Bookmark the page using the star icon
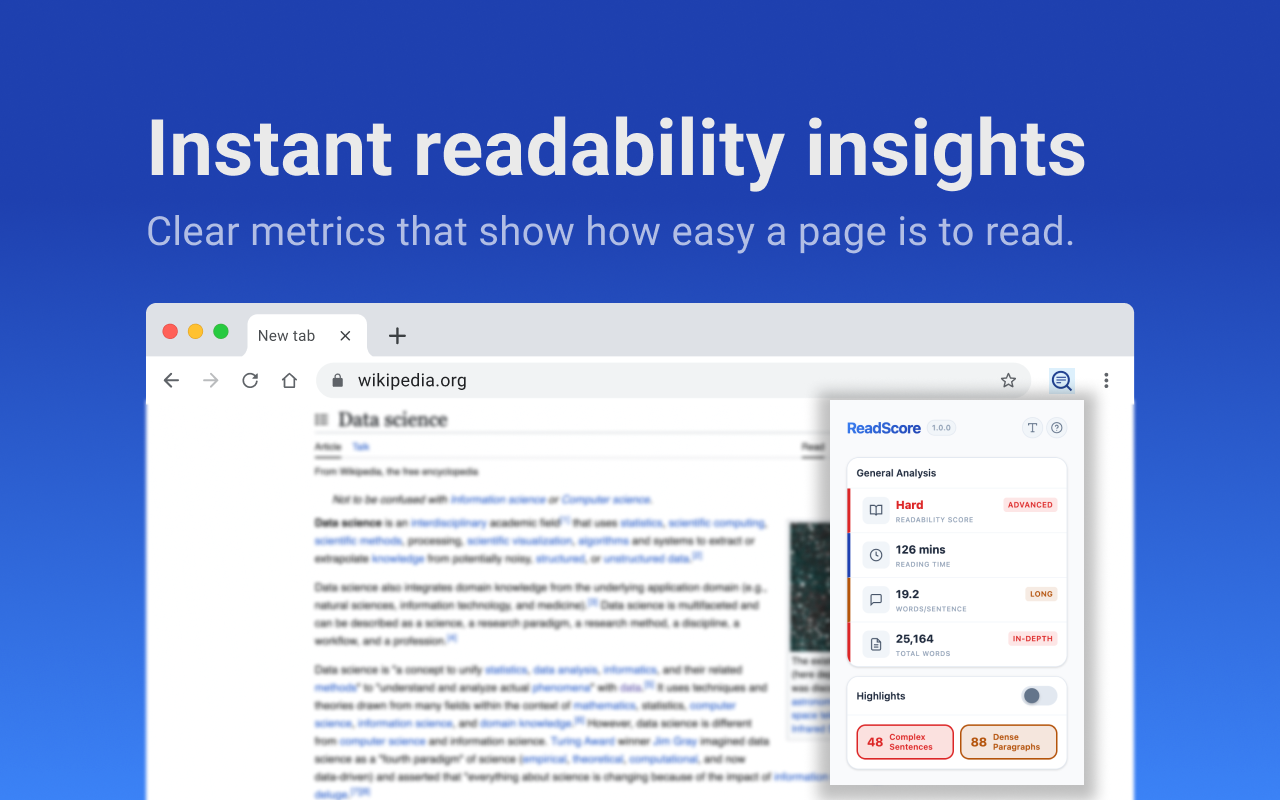 (x=1008, y=380)
